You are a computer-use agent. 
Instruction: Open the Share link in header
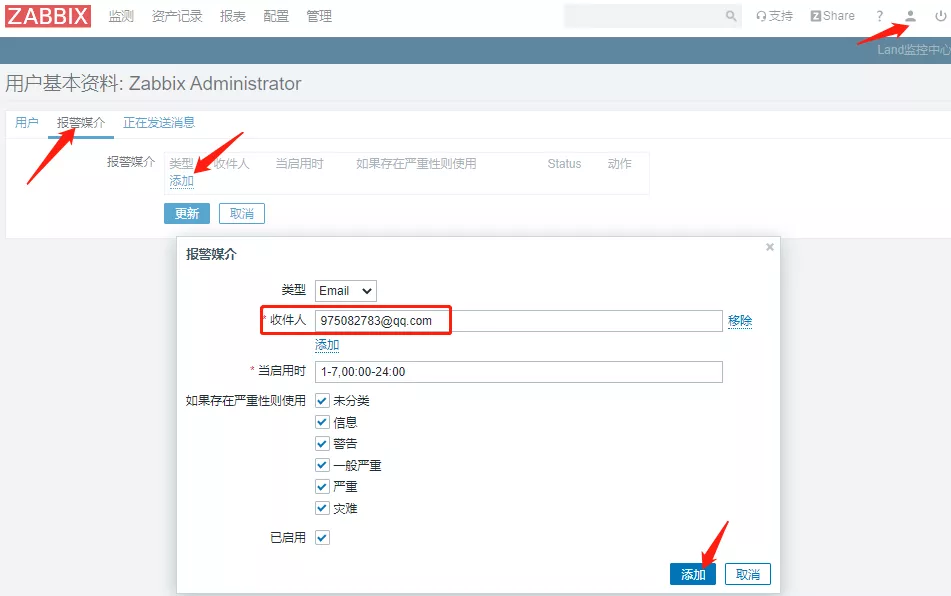(x=832, y=16)
